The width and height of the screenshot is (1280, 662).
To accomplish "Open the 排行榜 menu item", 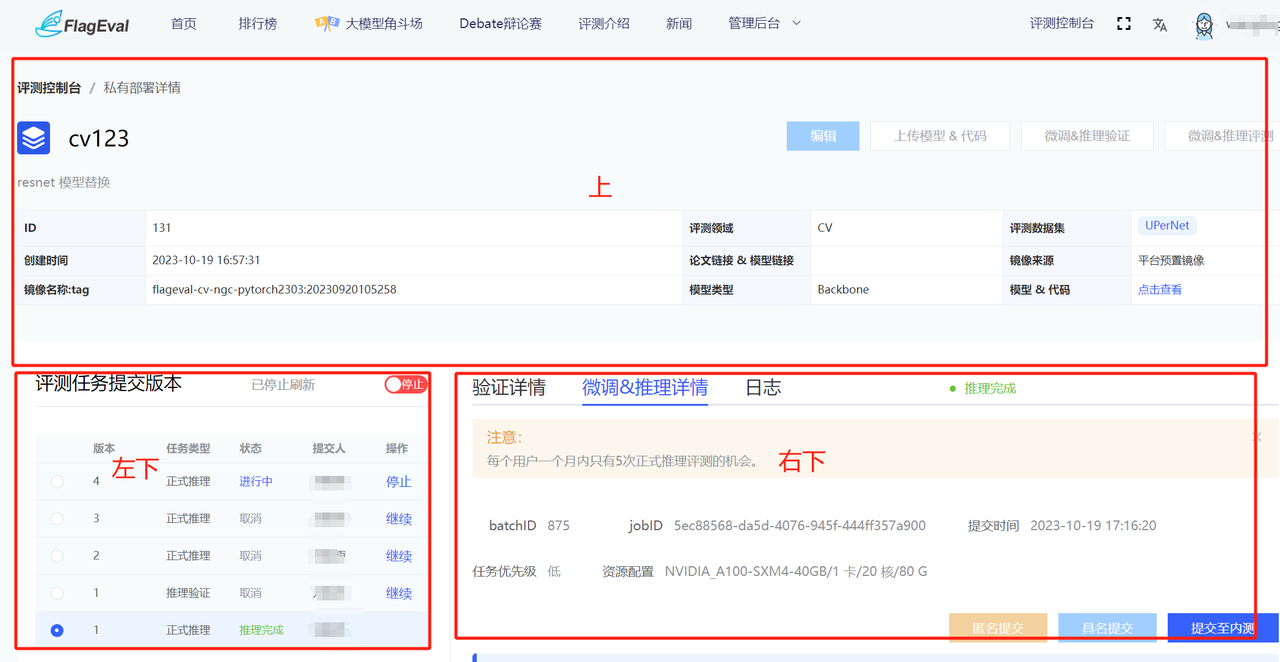I will tap(258, 24).
